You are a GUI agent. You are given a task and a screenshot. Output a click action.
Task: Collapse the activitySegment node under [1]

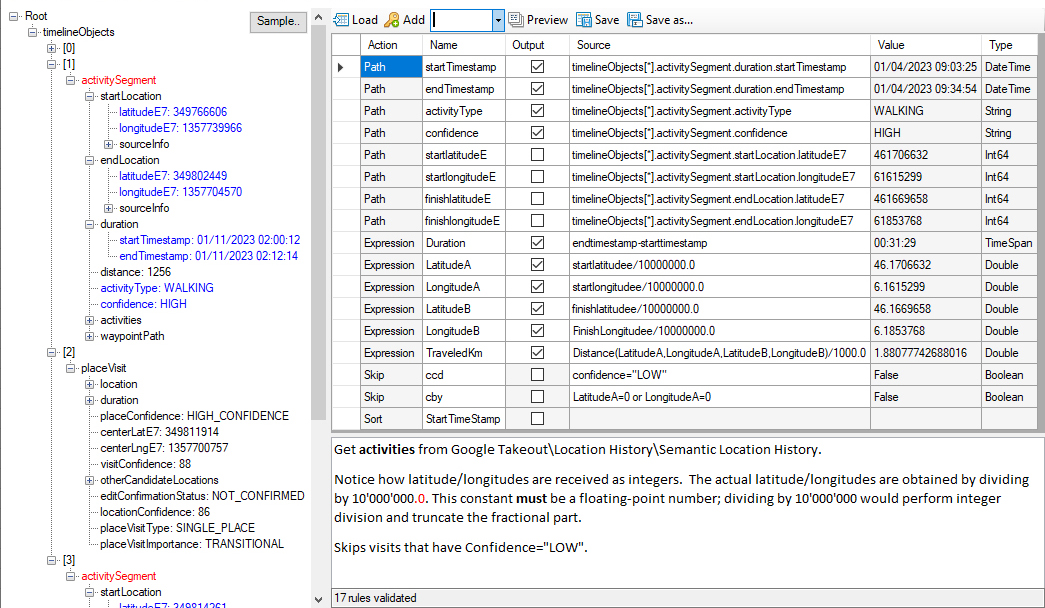click(x=71, y=80)
